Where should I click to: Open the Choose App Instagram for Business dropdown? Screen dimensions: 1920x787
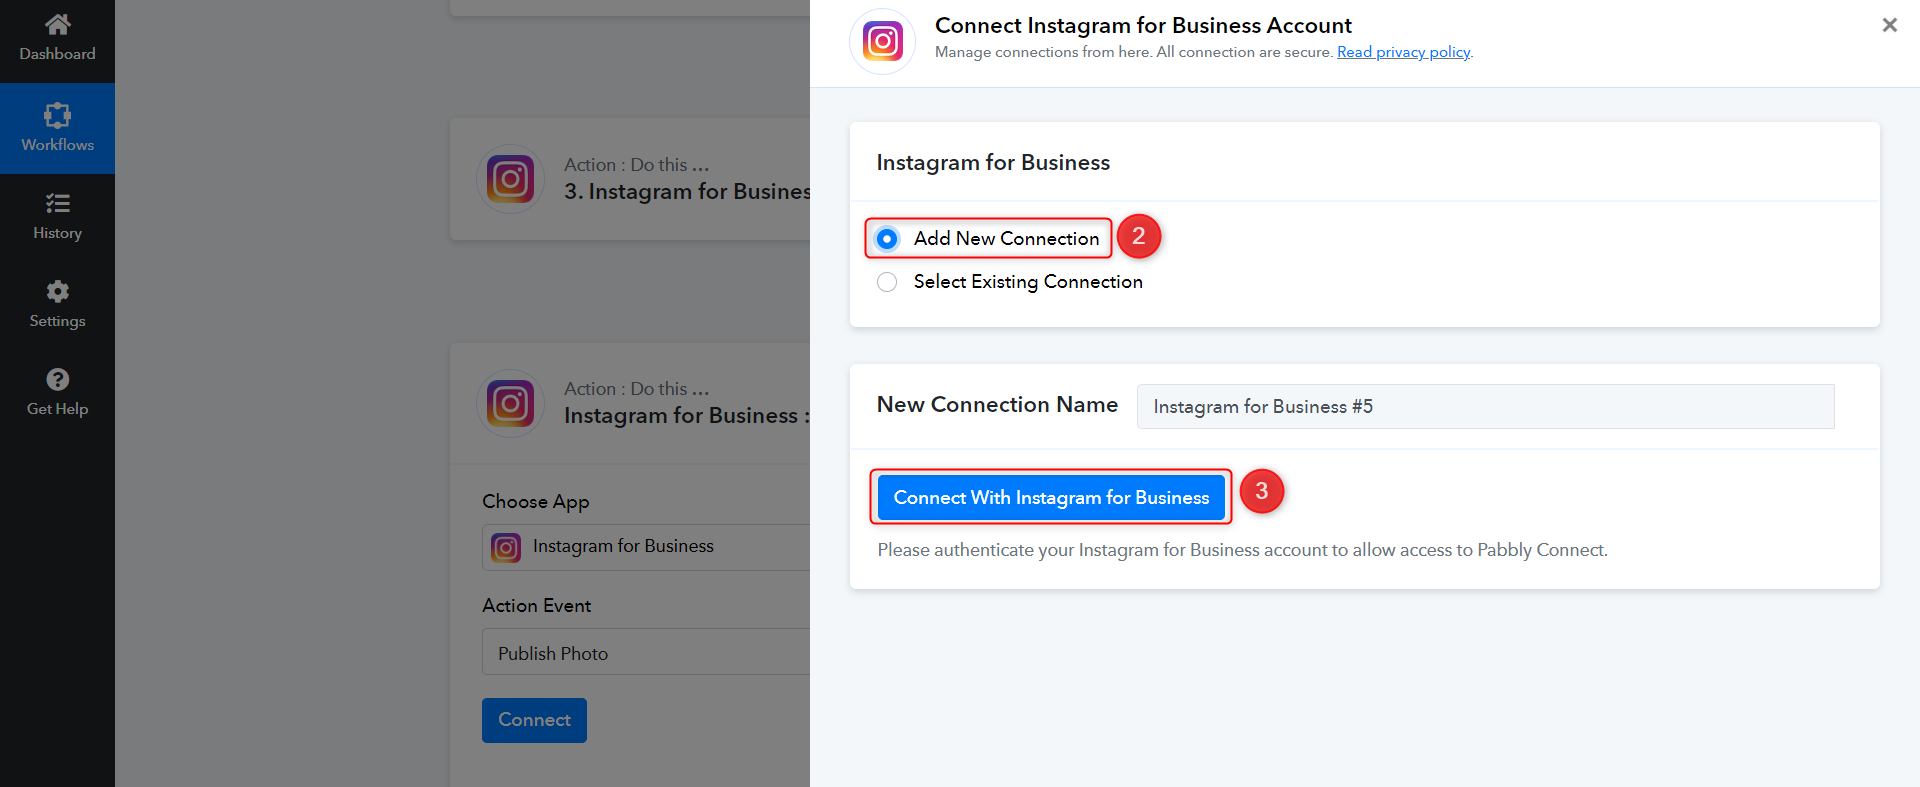tap(646, 547)
